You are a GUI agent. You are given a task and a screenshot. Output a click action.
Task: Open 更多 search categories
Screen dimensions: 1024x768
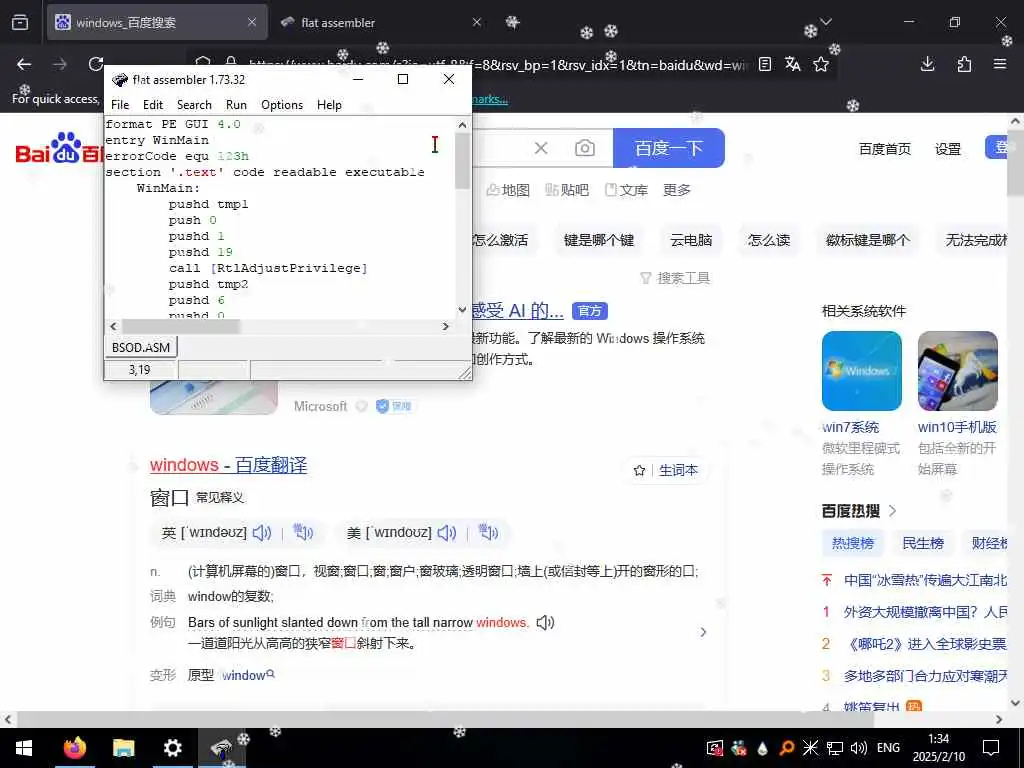(677, 190)
